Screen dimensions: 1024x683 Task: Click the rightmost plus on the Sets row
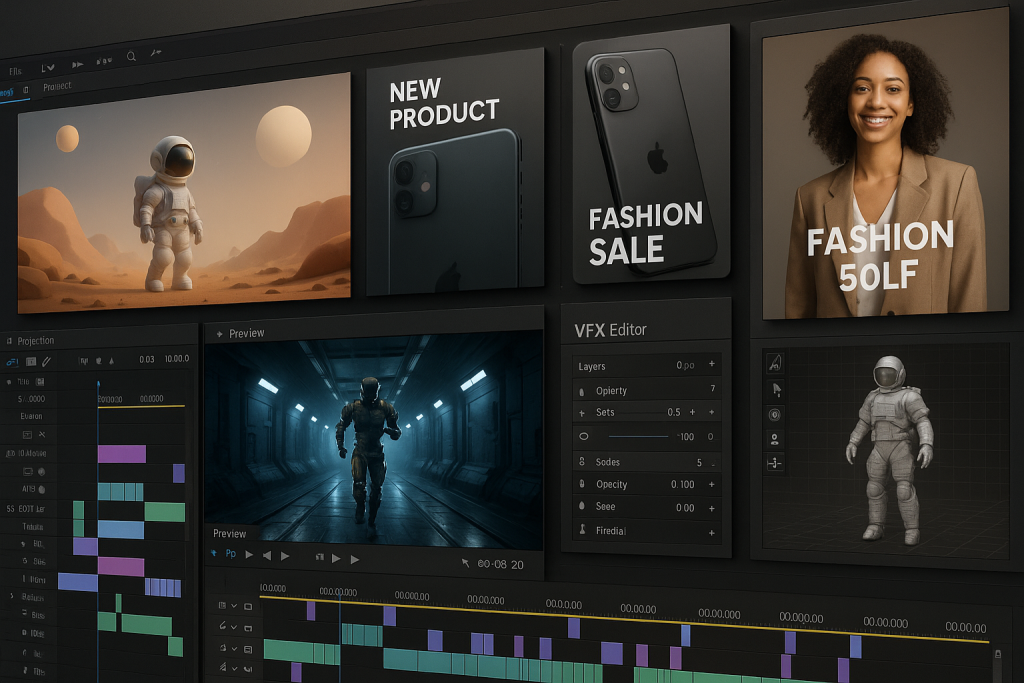712,412
